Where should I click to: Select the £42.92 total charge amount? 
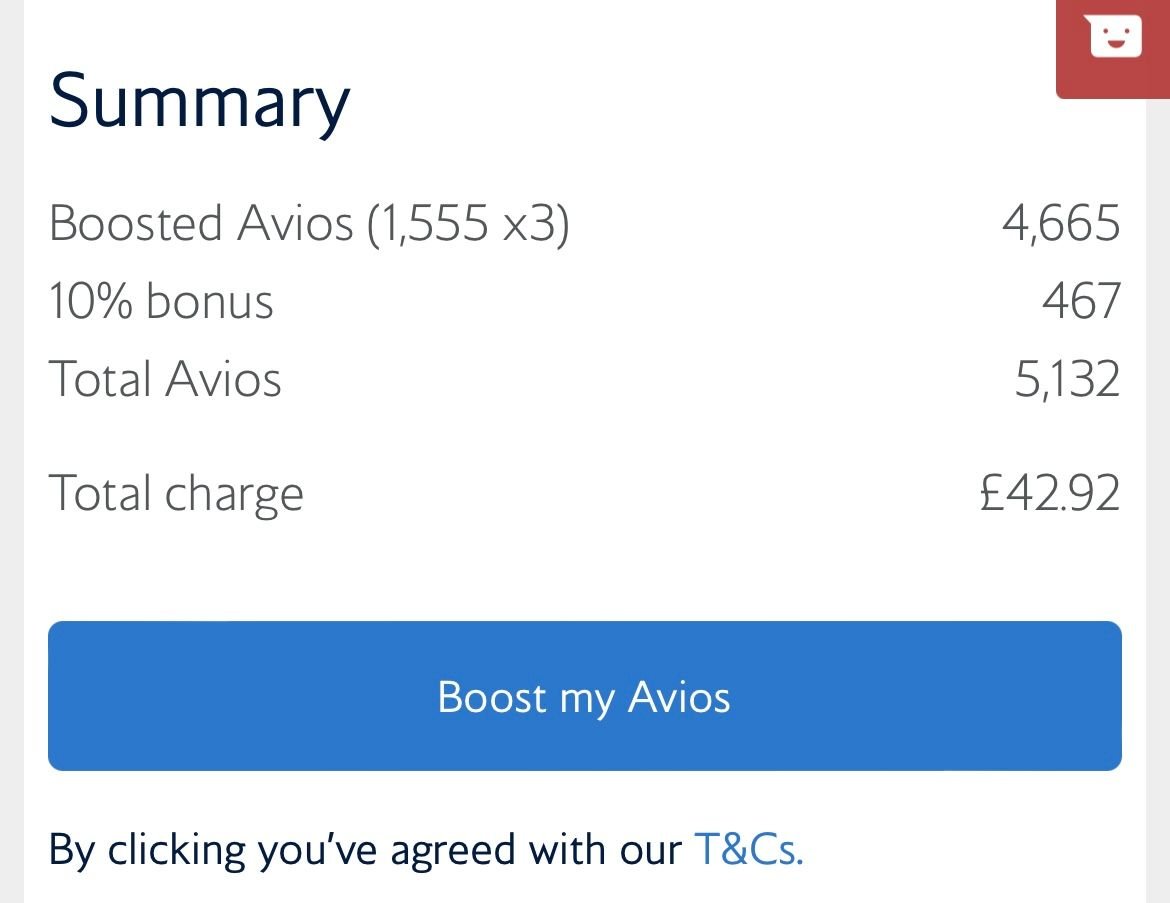(x=1047, y=492)
